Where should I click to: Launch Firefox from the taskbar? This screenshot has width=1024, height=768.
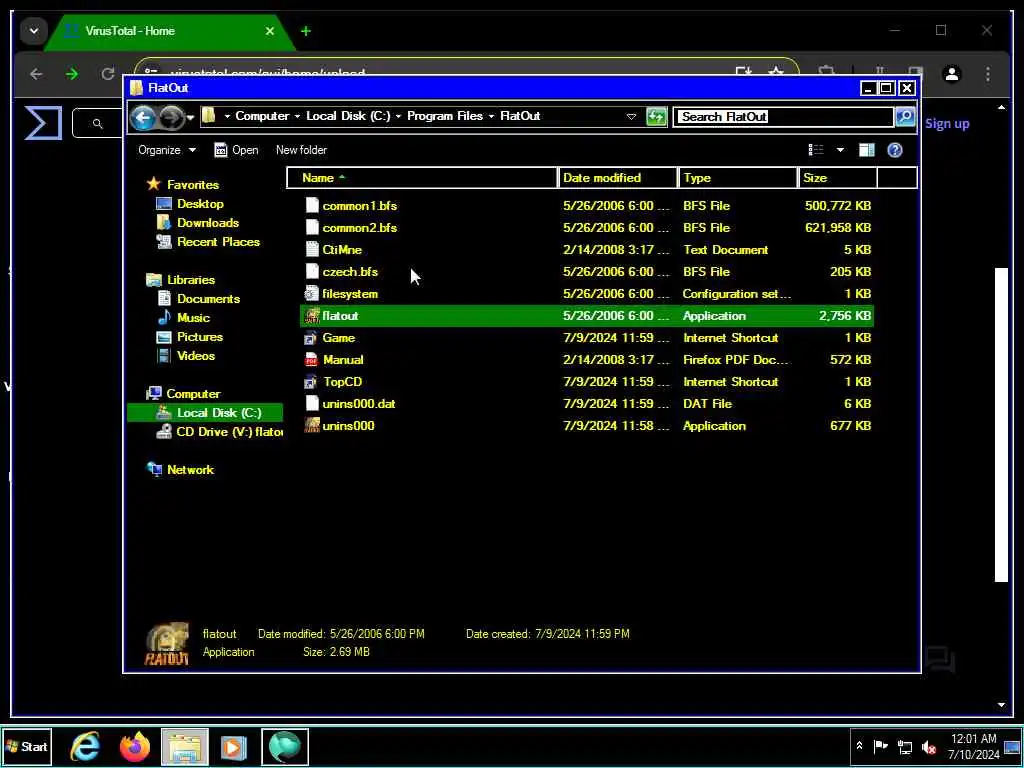coord(135,746)
